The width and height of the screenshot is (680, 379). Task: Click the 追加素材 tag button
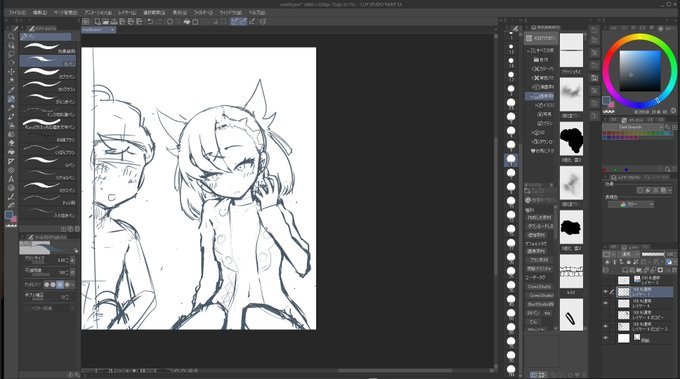pyautogui.click(x=536, y=235)
